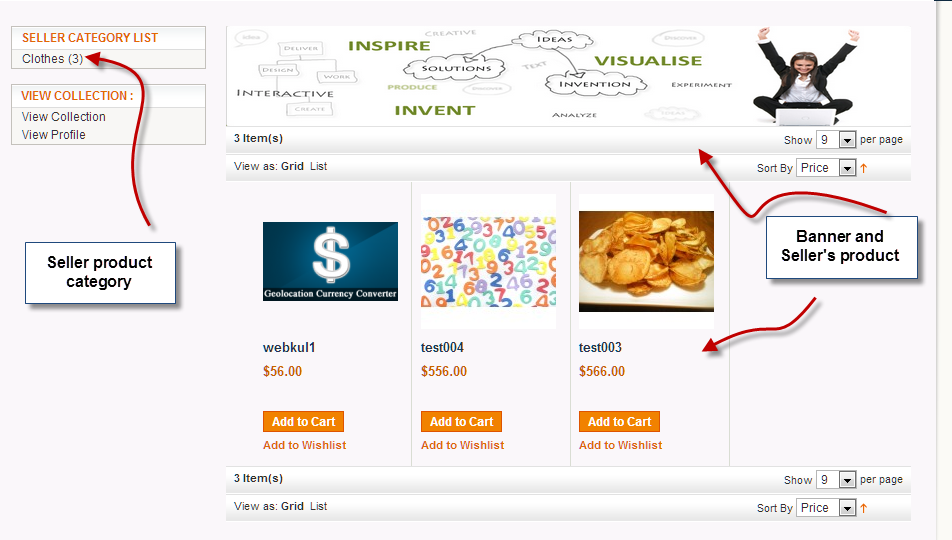Add test004 to wishlist

pyautogui.click(x=462, y=445)
